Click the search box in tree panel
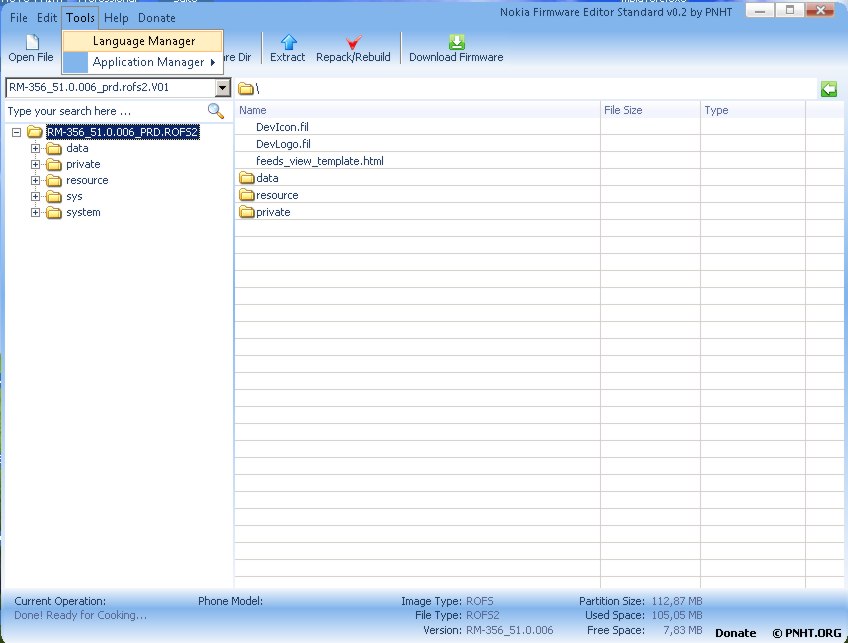Viewport: 848px width, 643px height. point(105,111)
